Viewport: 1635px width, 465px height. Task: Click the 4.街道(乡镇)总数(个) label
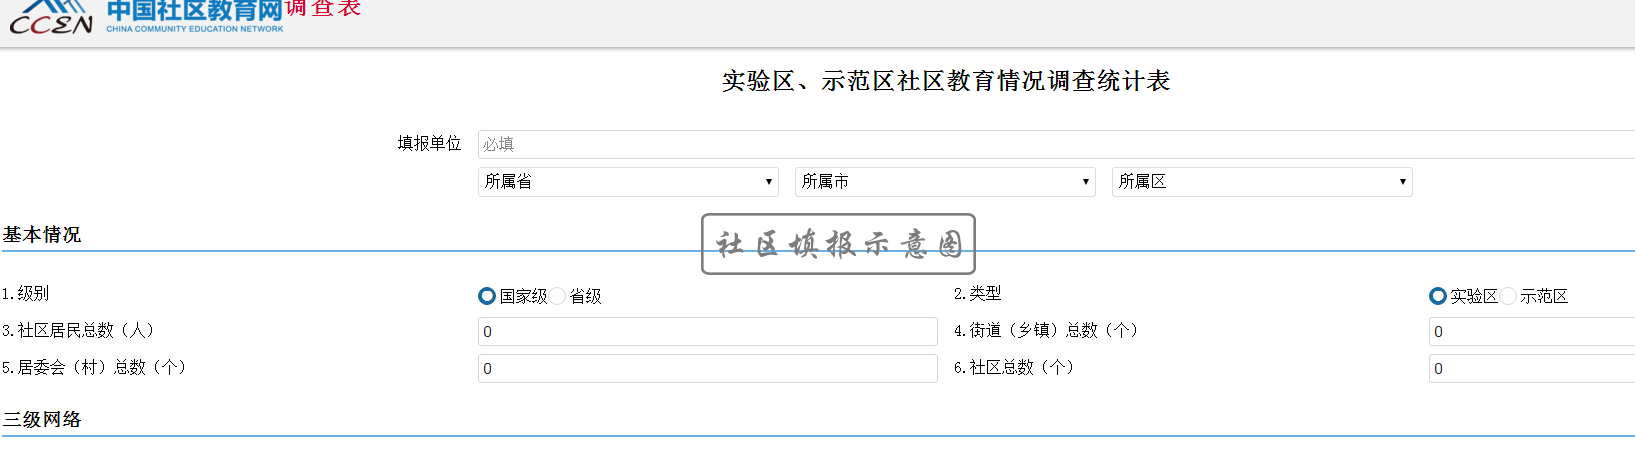coord(1046,331)
